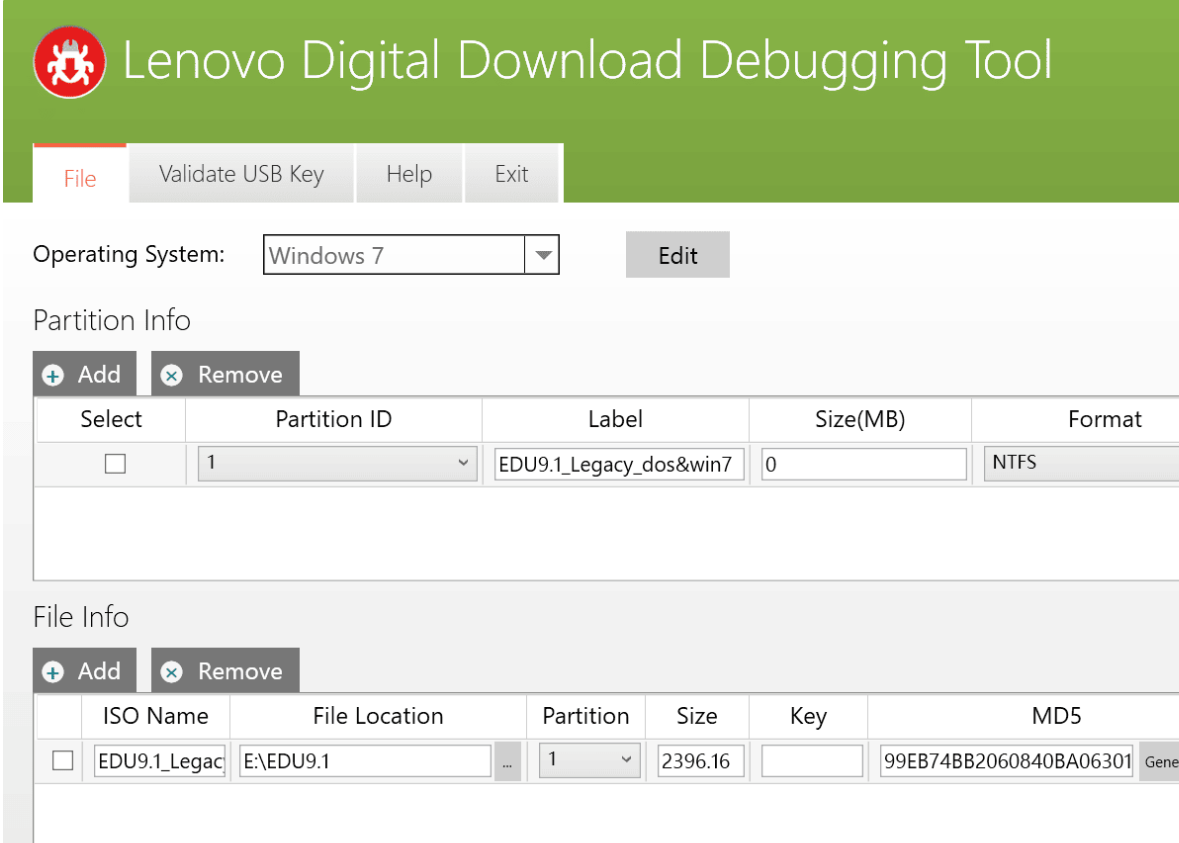Click the X icon on File Info Remove
The height and width of the screenshot is (843, 1179).
click(x=171, y=672)
